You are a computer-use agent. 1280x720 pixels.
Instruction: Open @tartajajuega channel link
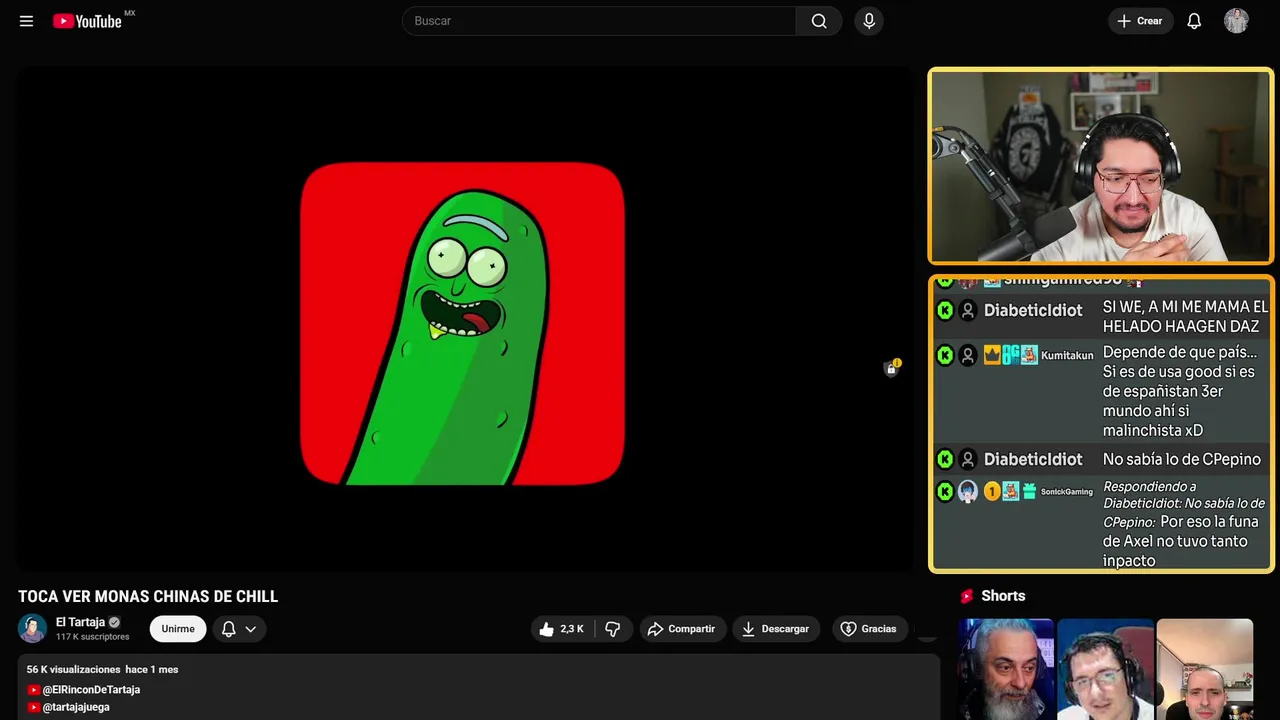tap(76, 707)
